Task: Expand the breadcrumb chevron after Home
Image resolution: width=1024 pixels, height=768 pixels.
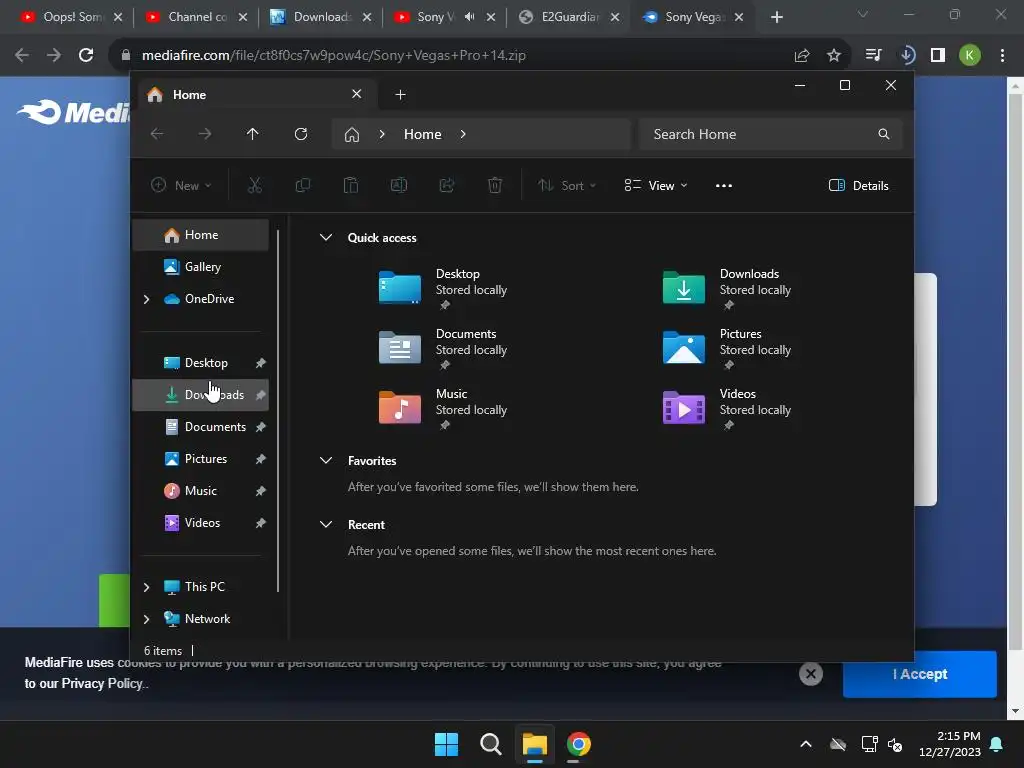Action: tap(463, 134)
